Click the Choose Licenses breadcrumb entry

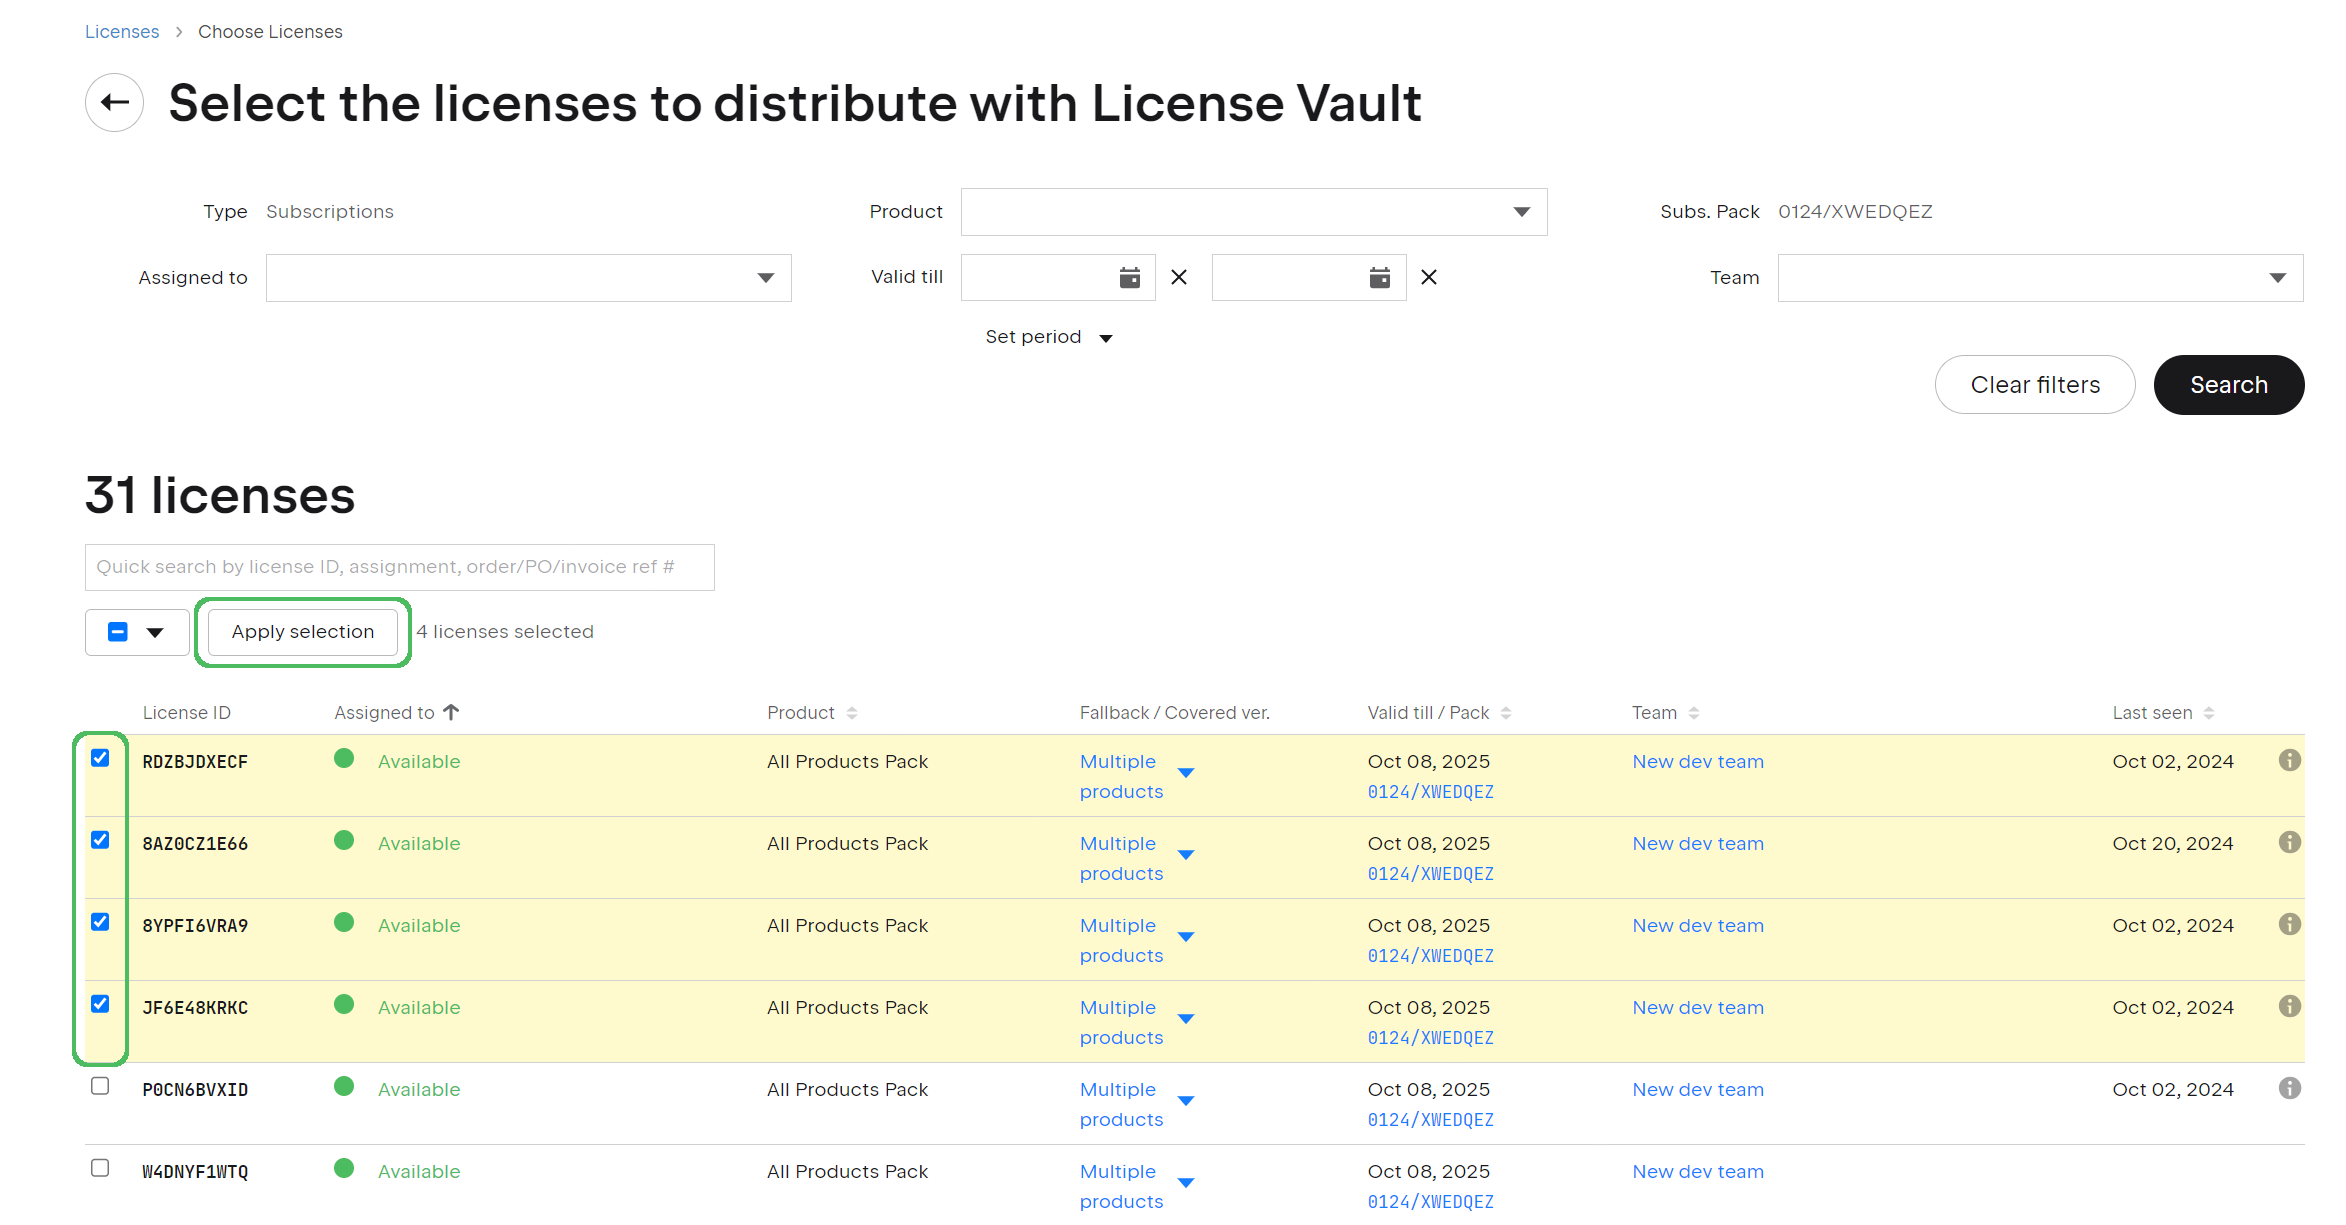tap(270, 31)
